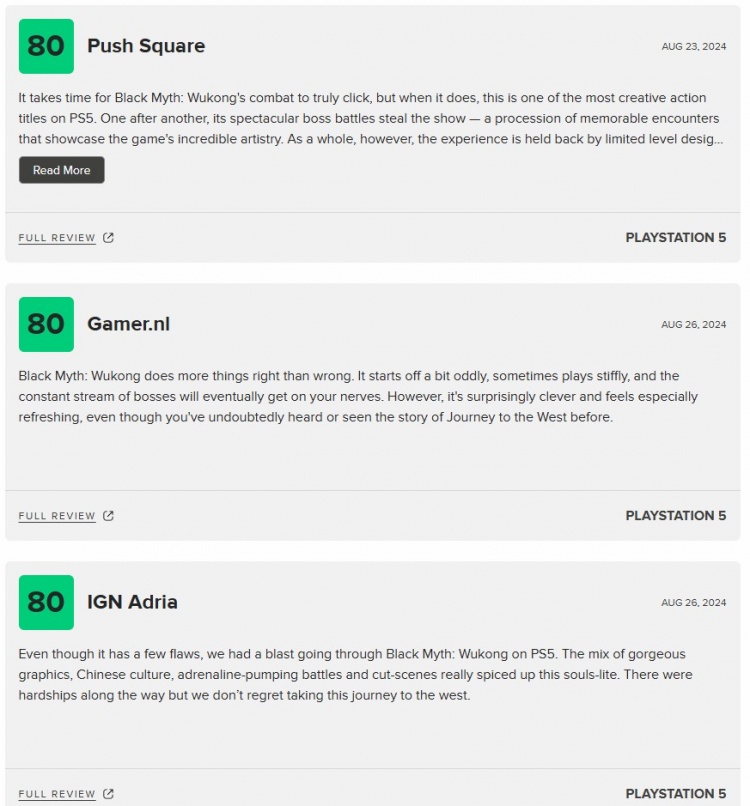The height and width of the screenshot is (806, 750).
Task: Click the truncated Push Square review text
Action: [x=371, y=118]
